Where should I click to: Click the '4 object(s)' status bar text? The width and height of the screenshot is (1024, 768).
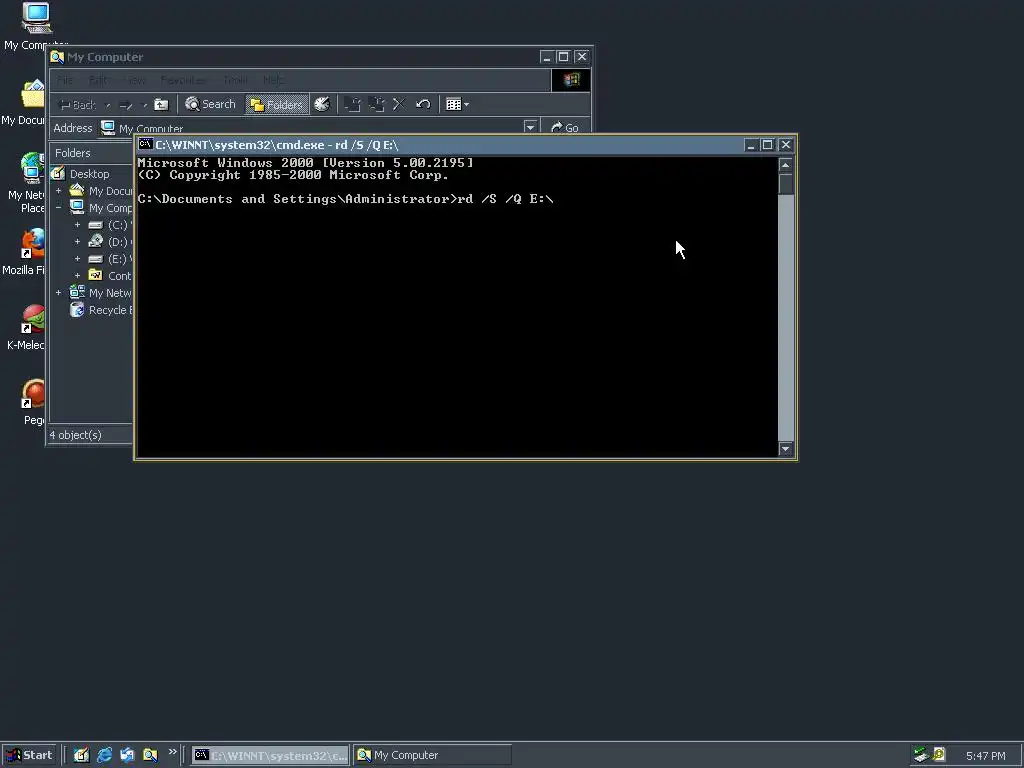pos(76,435)
